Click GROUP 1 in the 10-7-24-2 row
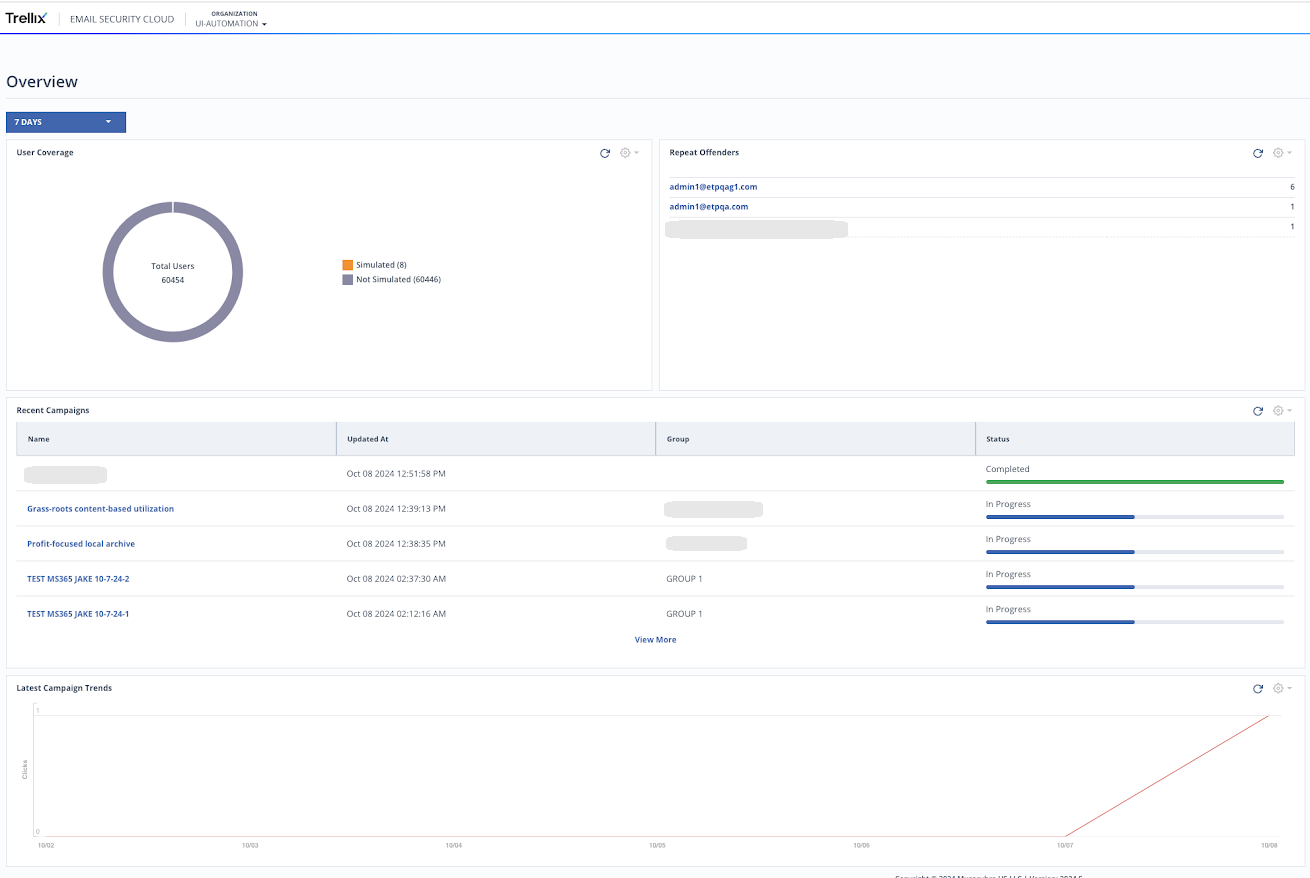This screenshot has width=1310, height=878. [x=684, y=579]
